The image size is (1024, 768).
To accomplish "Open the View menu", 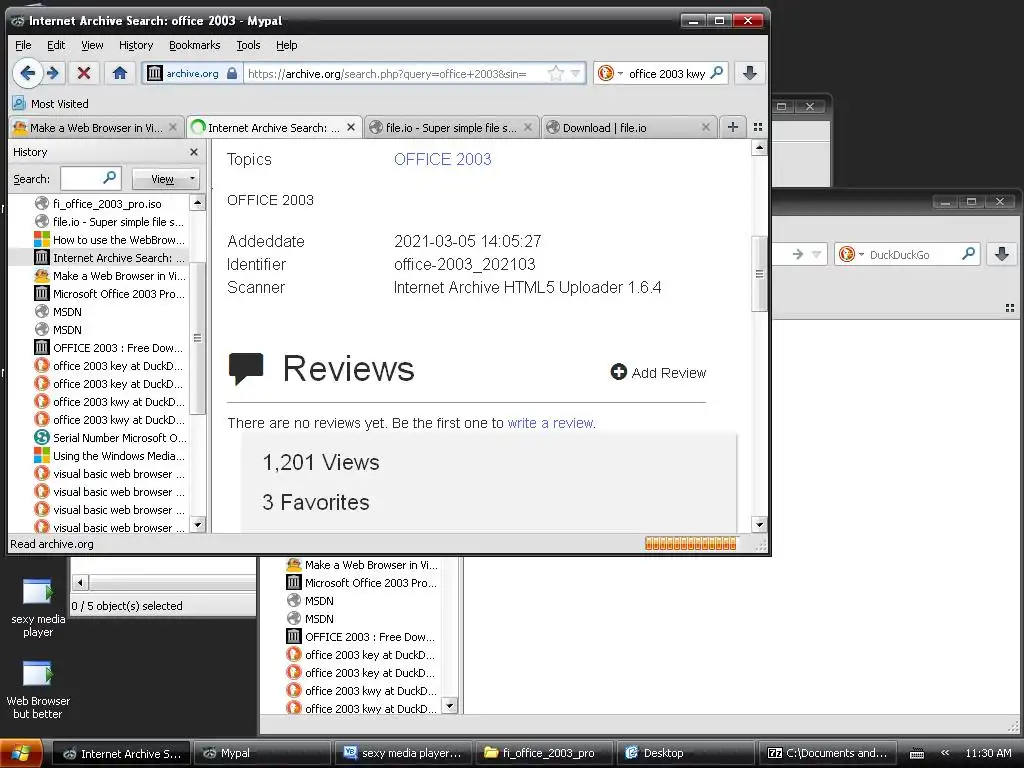I will [92, 45].
